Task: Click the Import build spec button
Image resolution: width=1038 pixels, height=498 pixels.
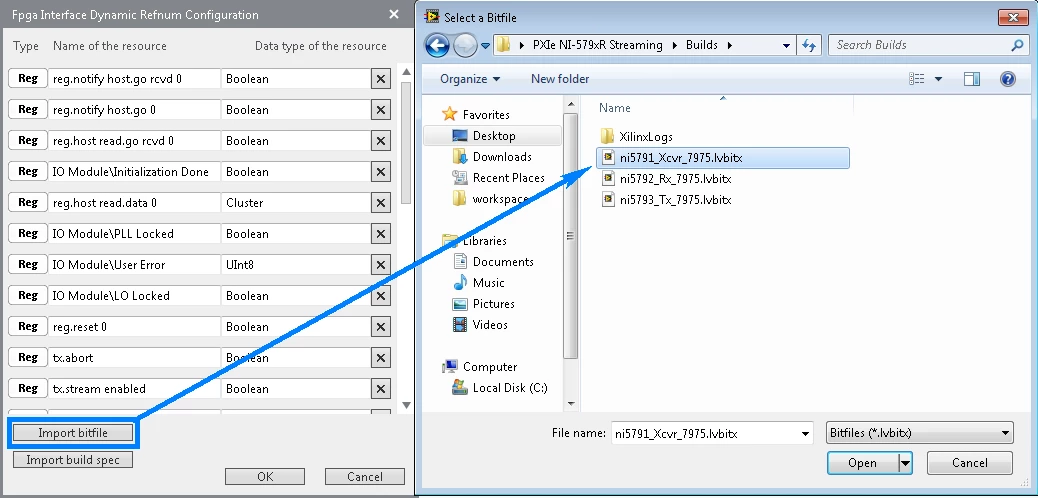Action: pyautogui.click(x=73, y=460)
